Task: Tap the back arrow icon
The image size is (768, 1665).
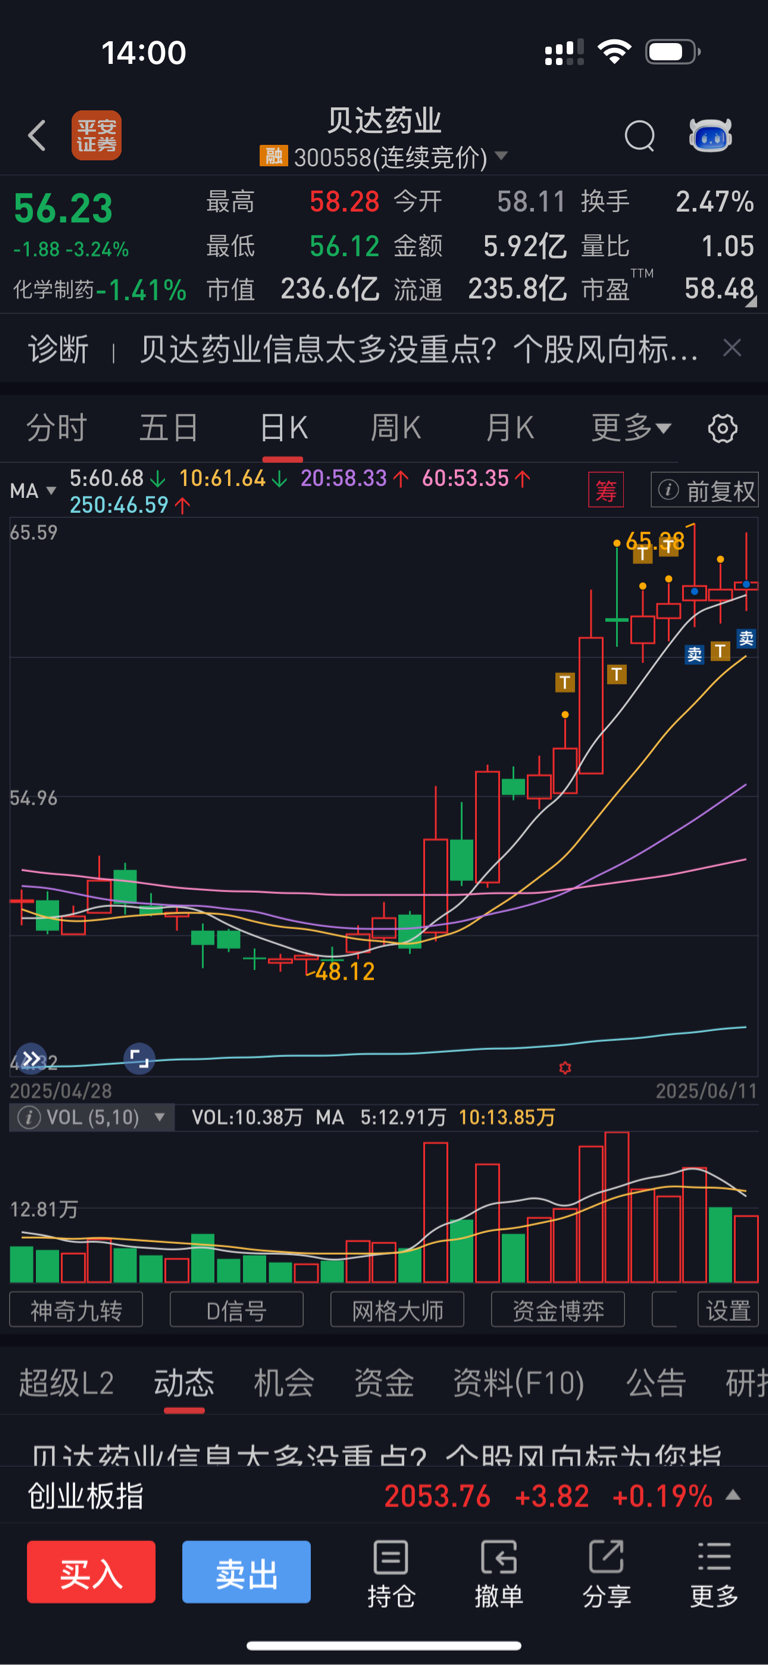Action: click(x=37, y=135)
